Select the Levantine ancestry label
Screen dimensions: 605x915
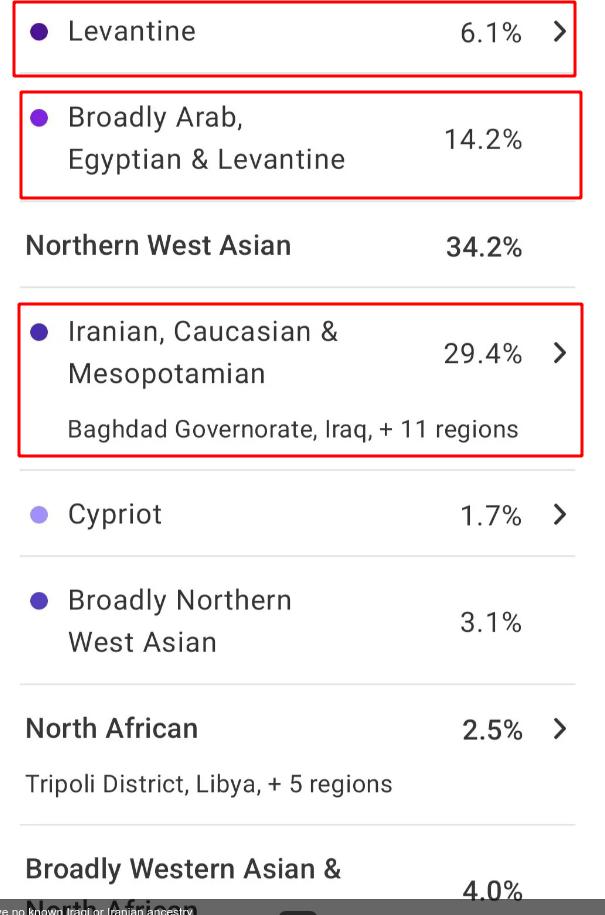pyautogui.click(x=132, y=32)
